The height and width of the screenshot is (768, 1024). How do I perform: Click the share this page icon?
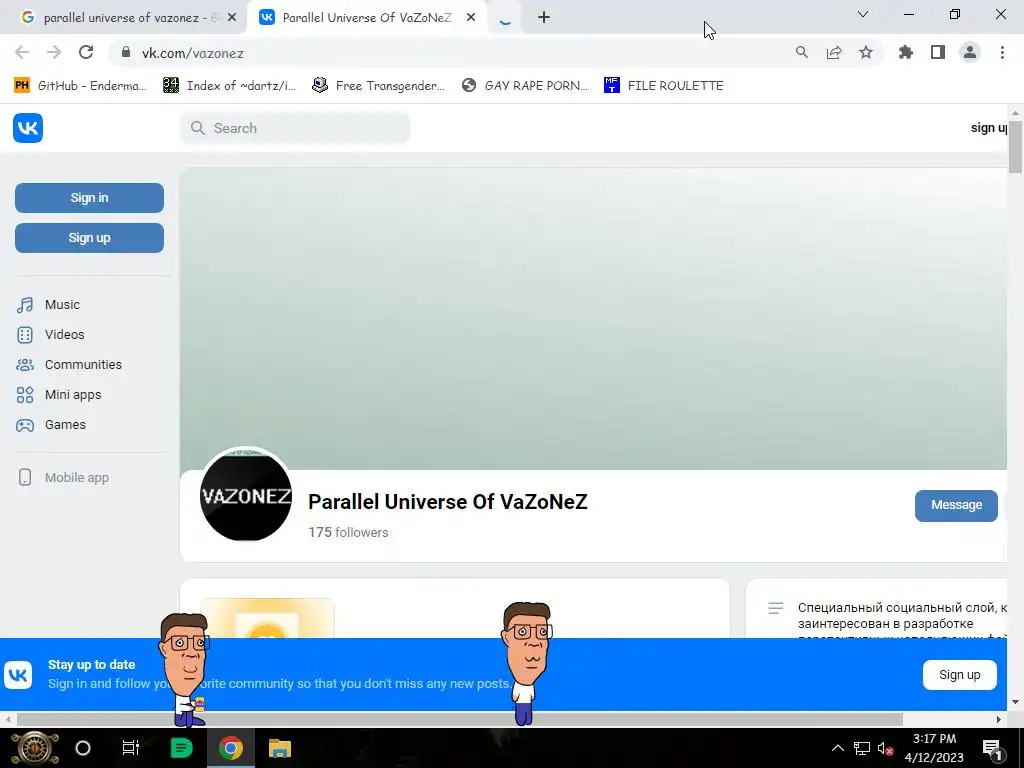click(834, 53)
